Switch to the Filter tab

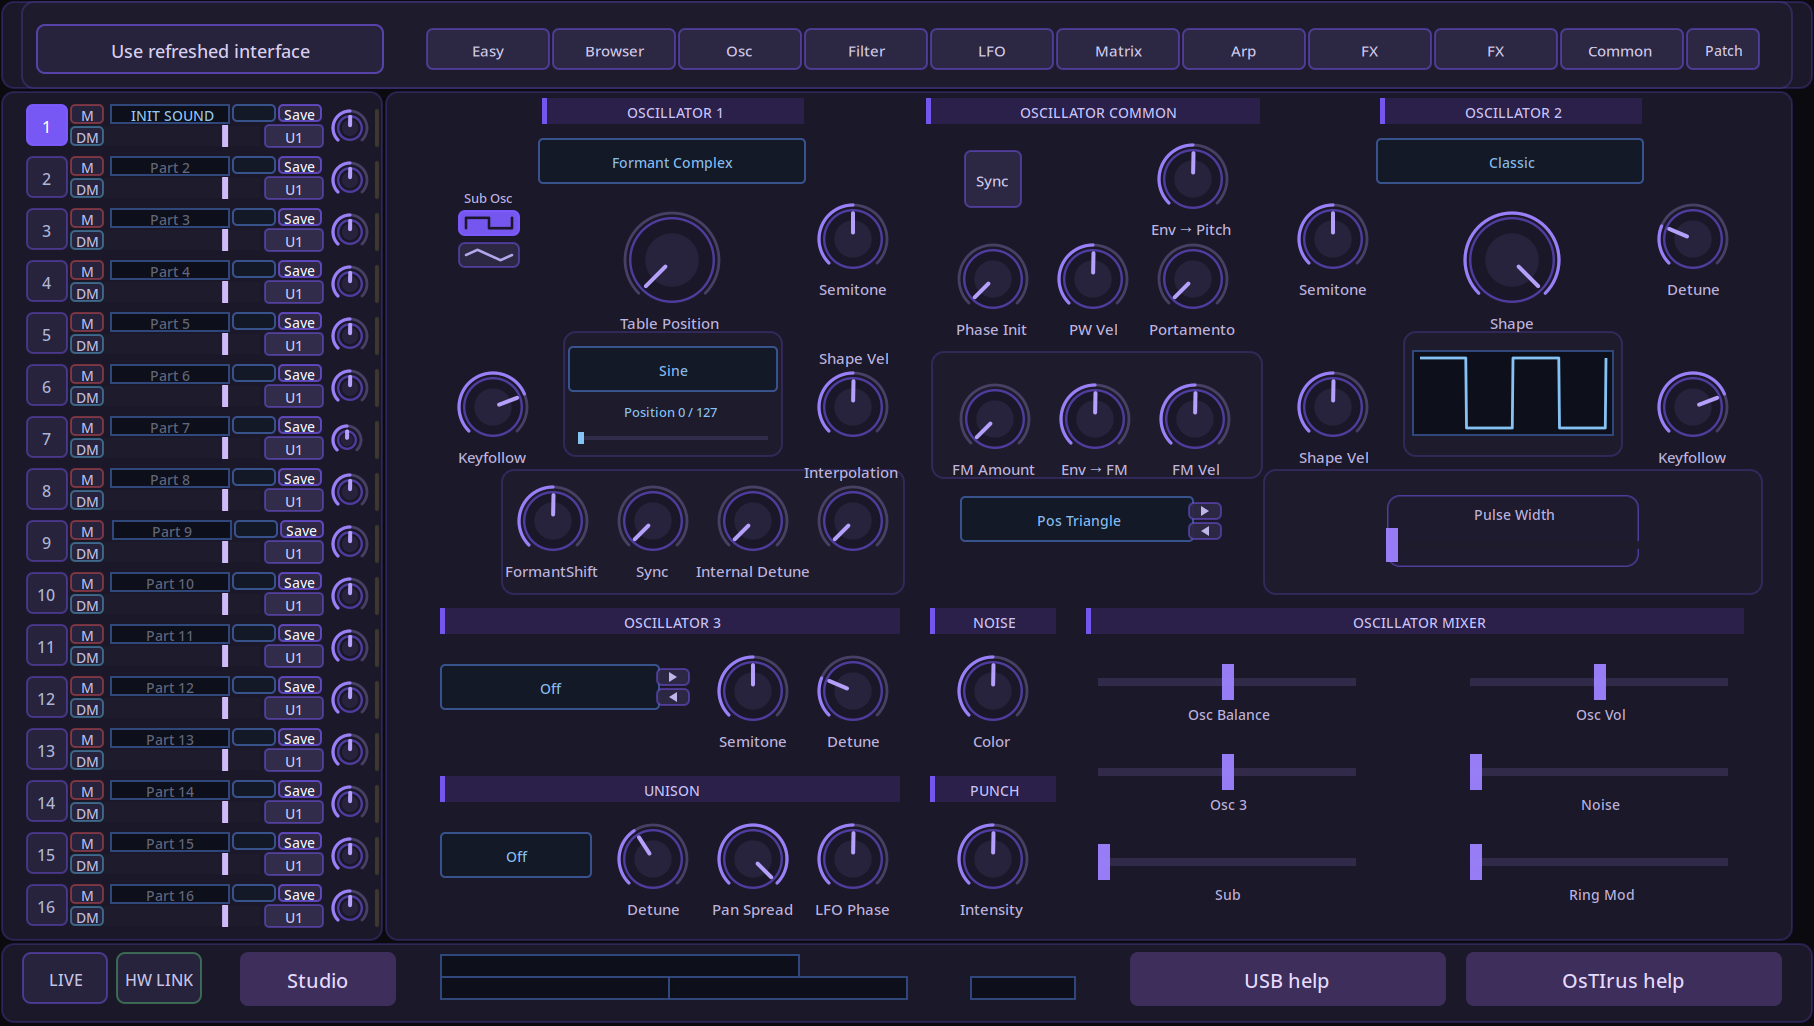tap(866, 50)
